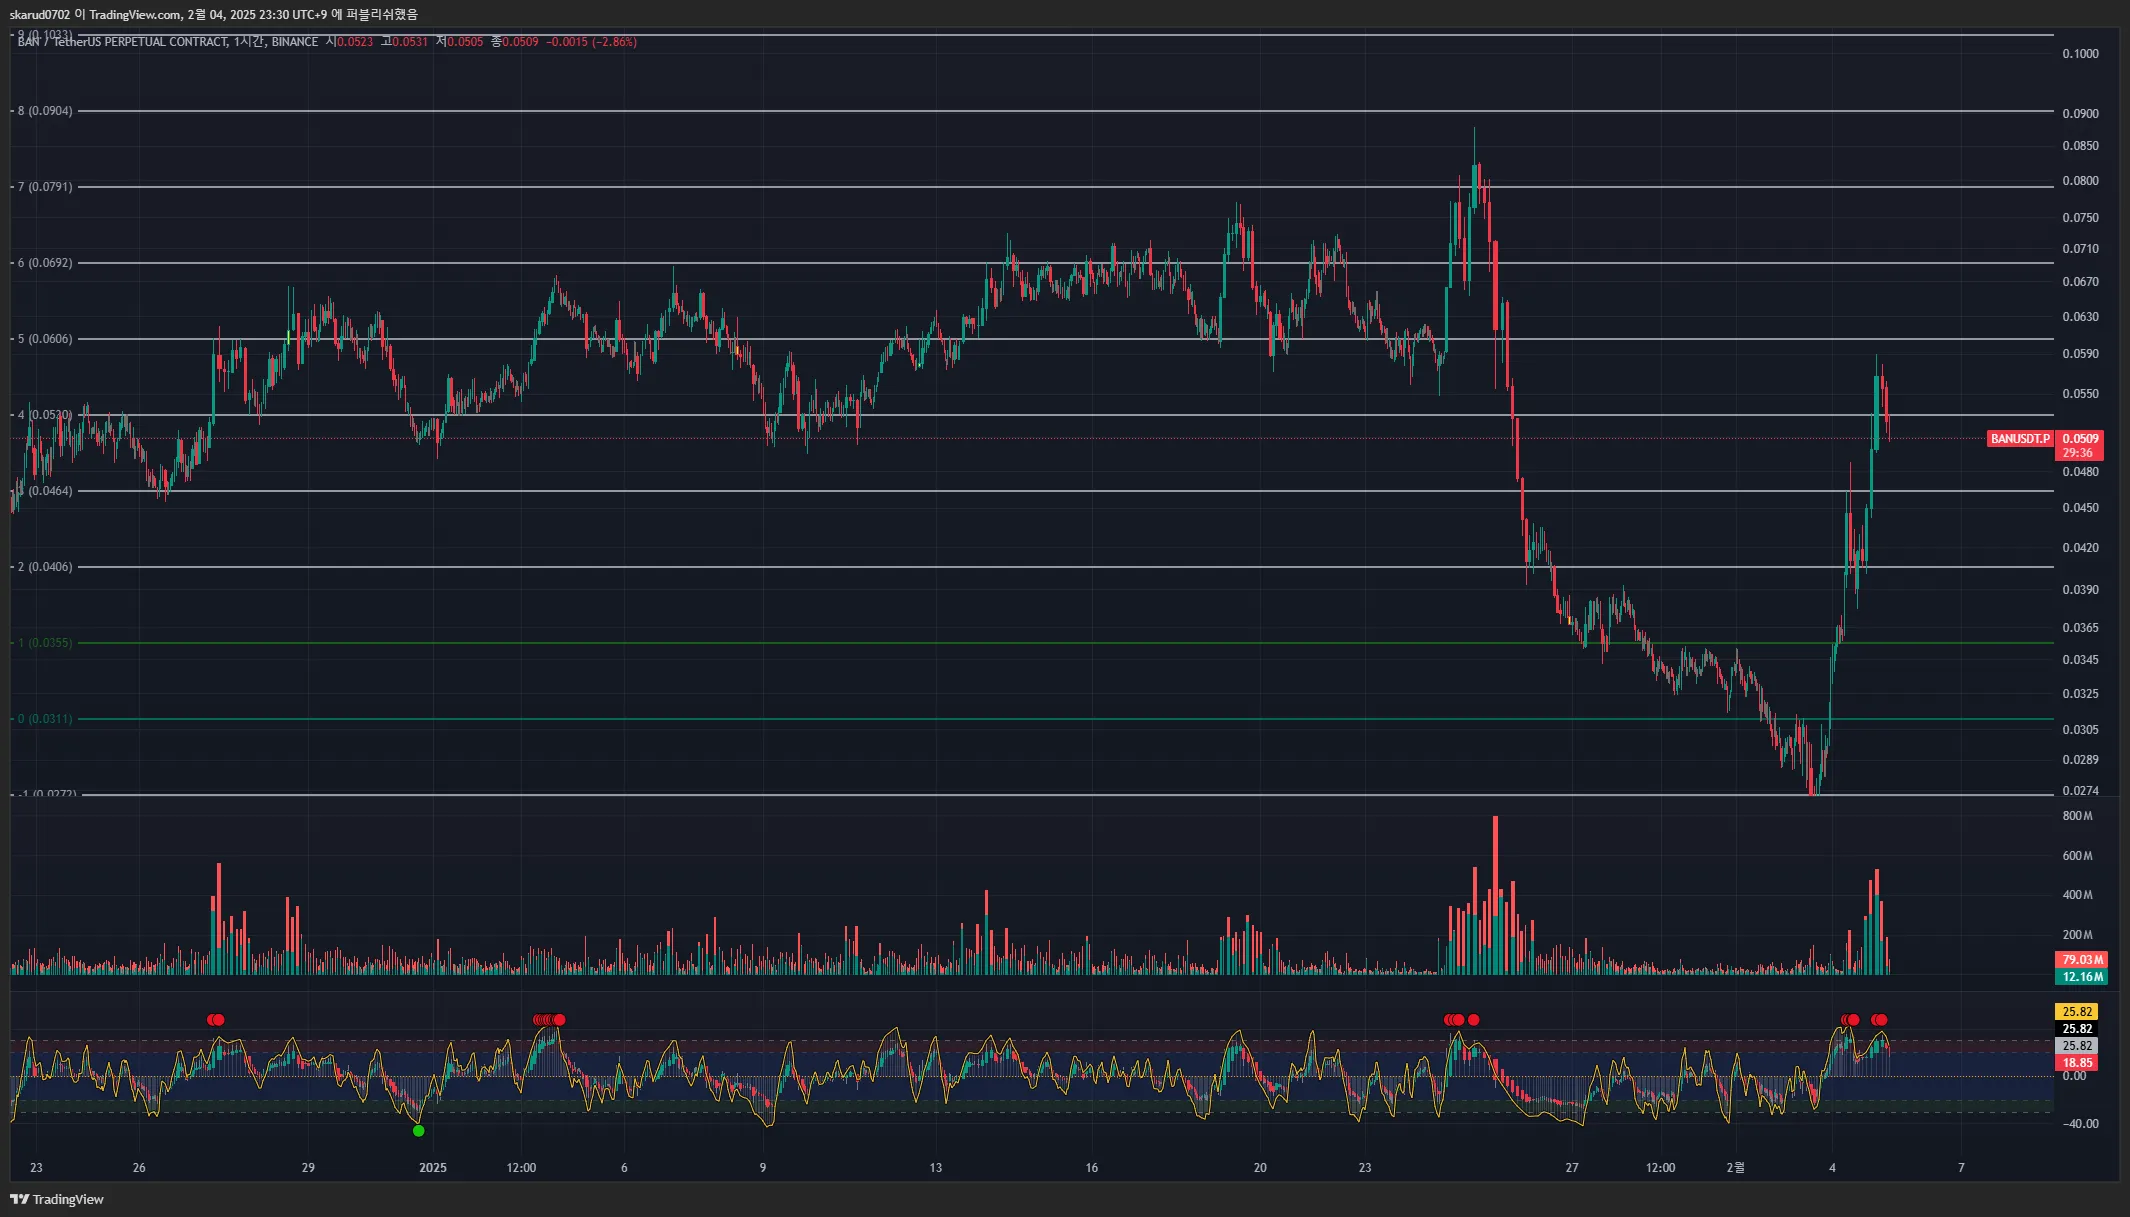The height and width of the screenshot is (1217, 2130).
Task: Click 0.0365 on the price axis
Action: (2080, 628)
